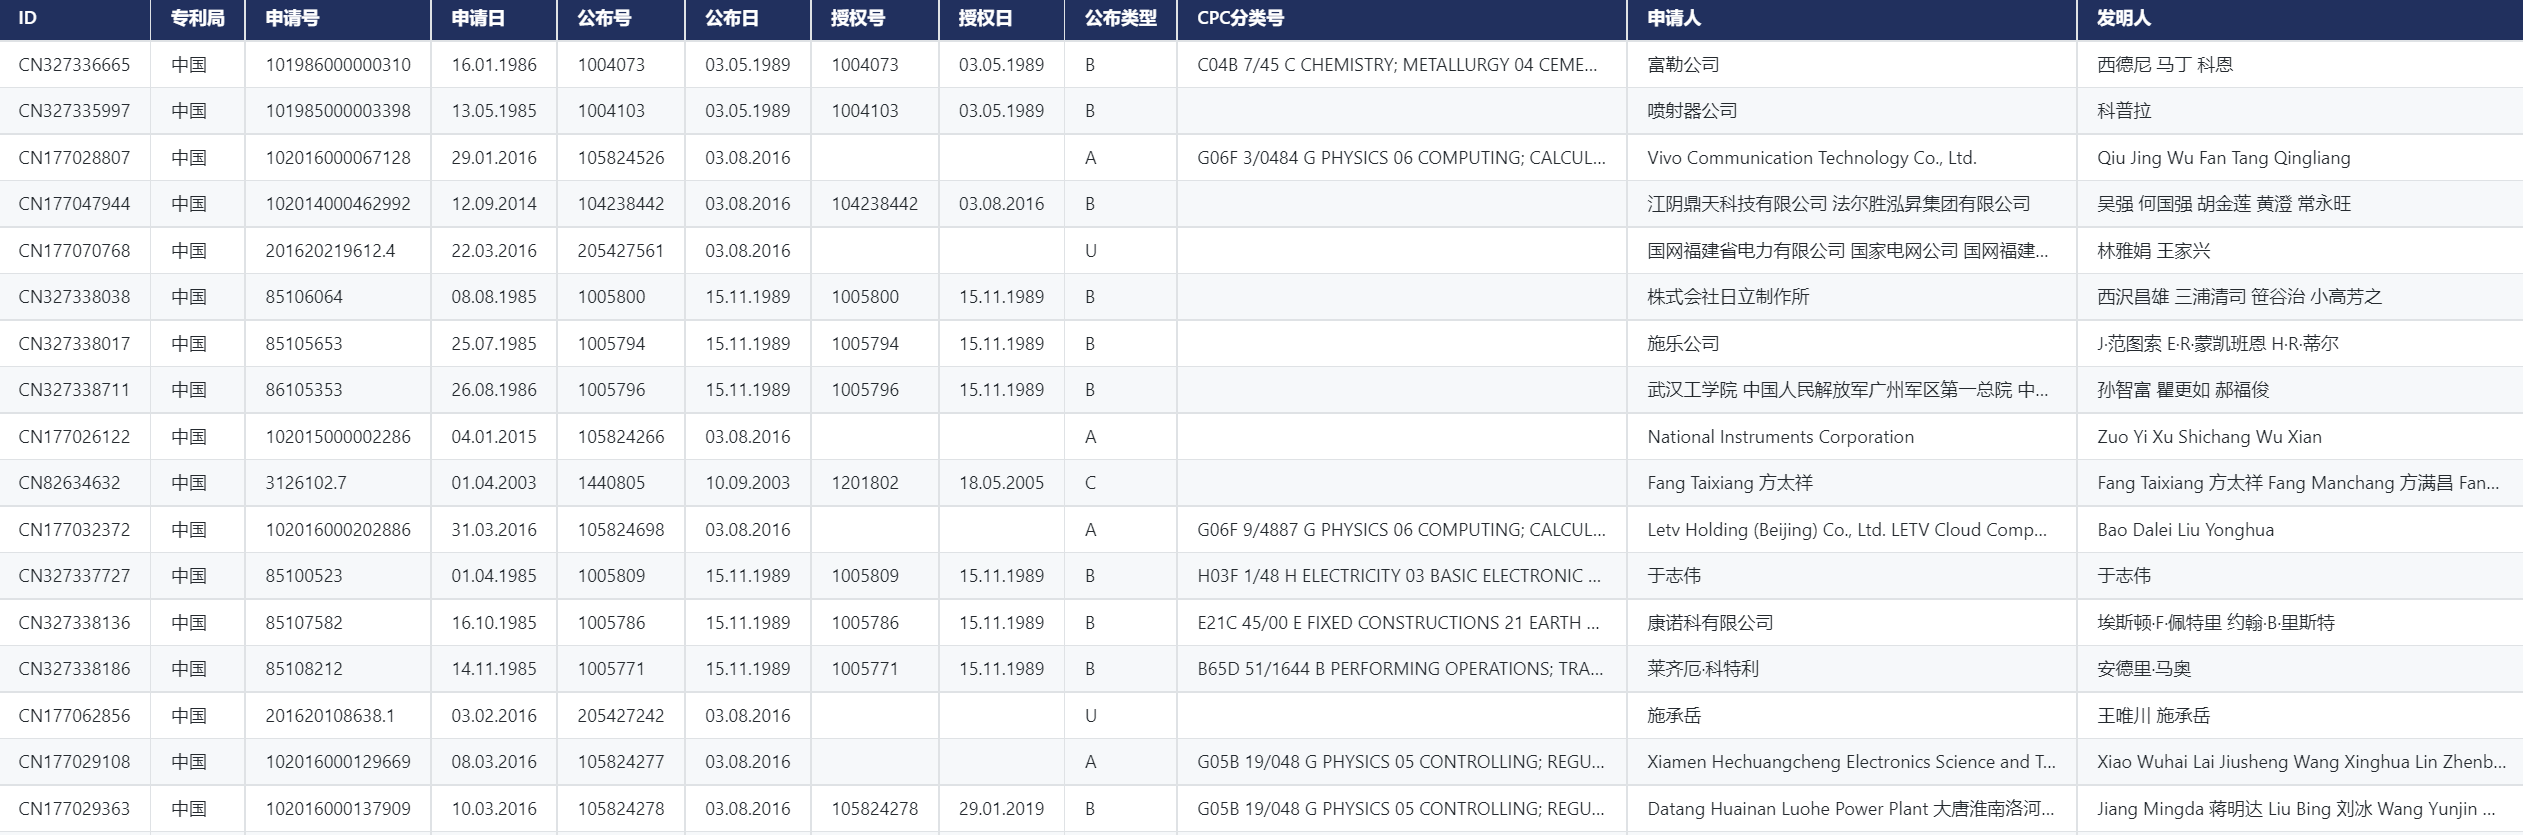
Task: Select ID CN177070768
Action: (x=74, y=251)
